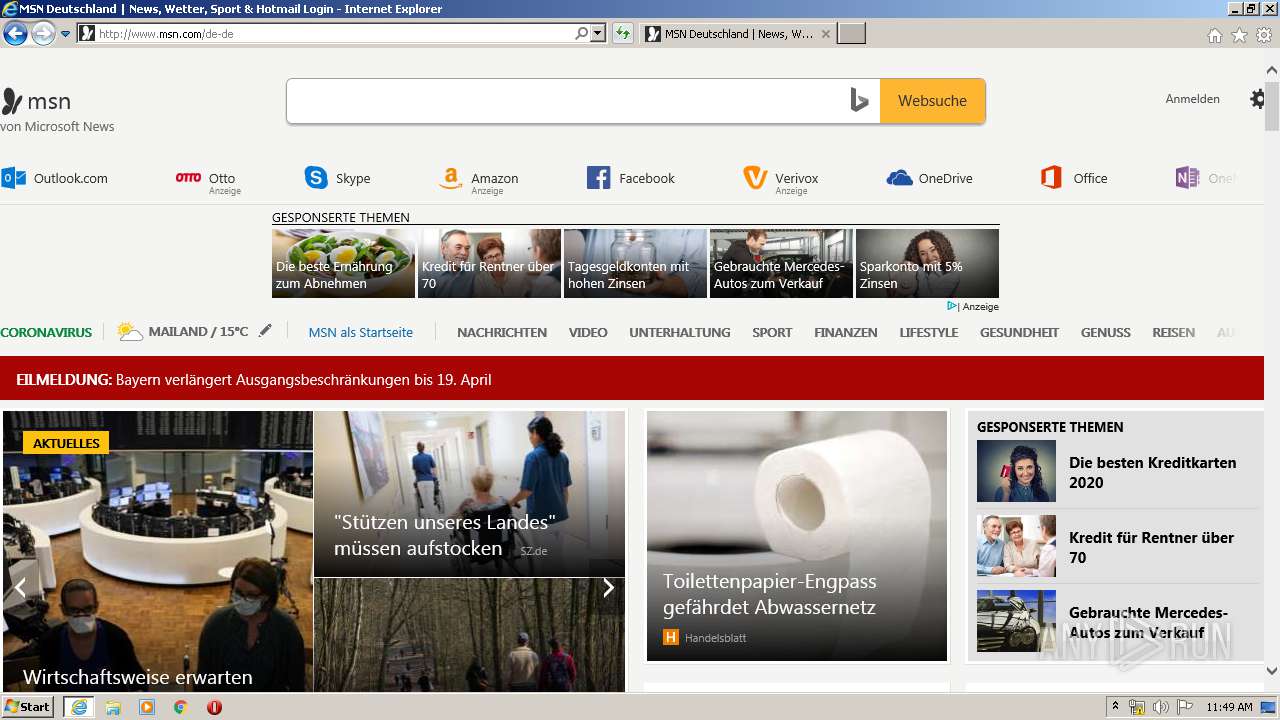Open the Skype shortcut

pos(338,178)
